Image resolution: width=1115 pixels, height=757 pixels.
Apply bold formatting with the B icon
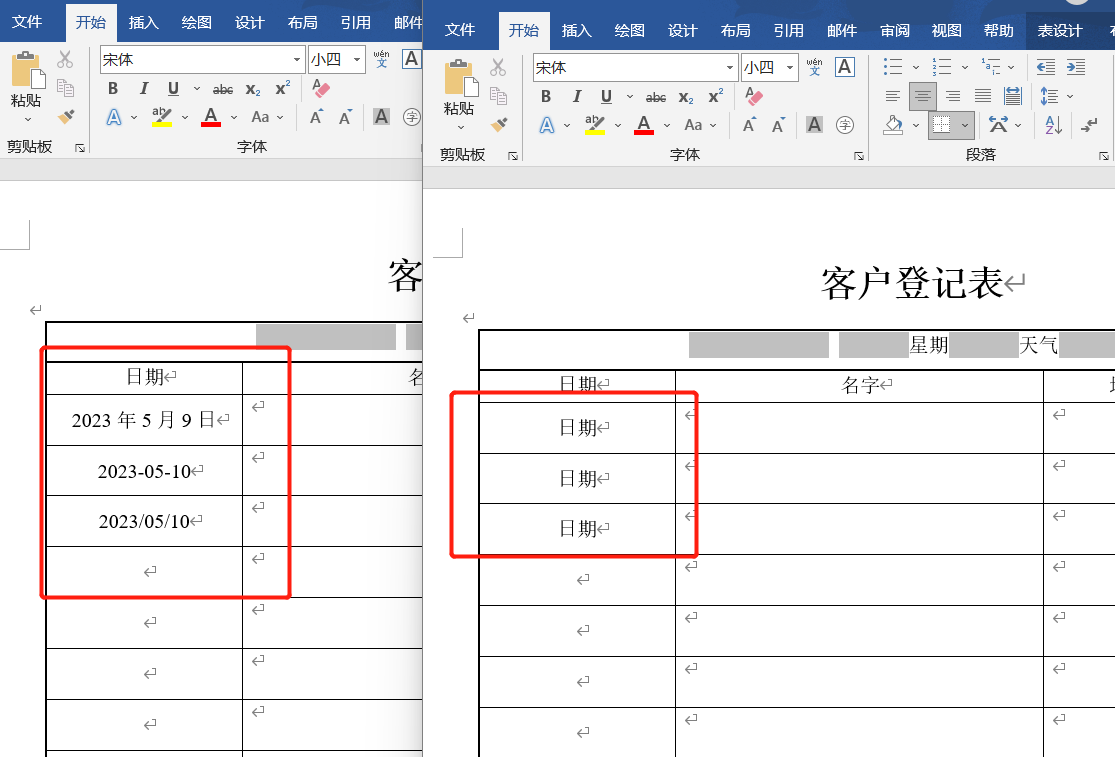[546, 96]
